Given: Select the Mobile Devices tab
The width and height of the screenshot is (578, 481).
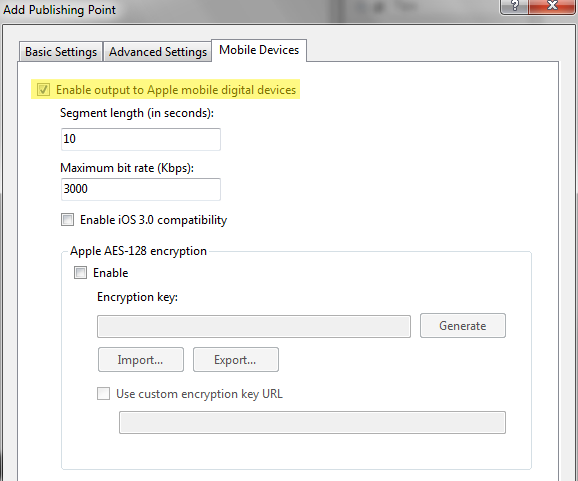Looking at the screenshot, I should click(259, 50).
